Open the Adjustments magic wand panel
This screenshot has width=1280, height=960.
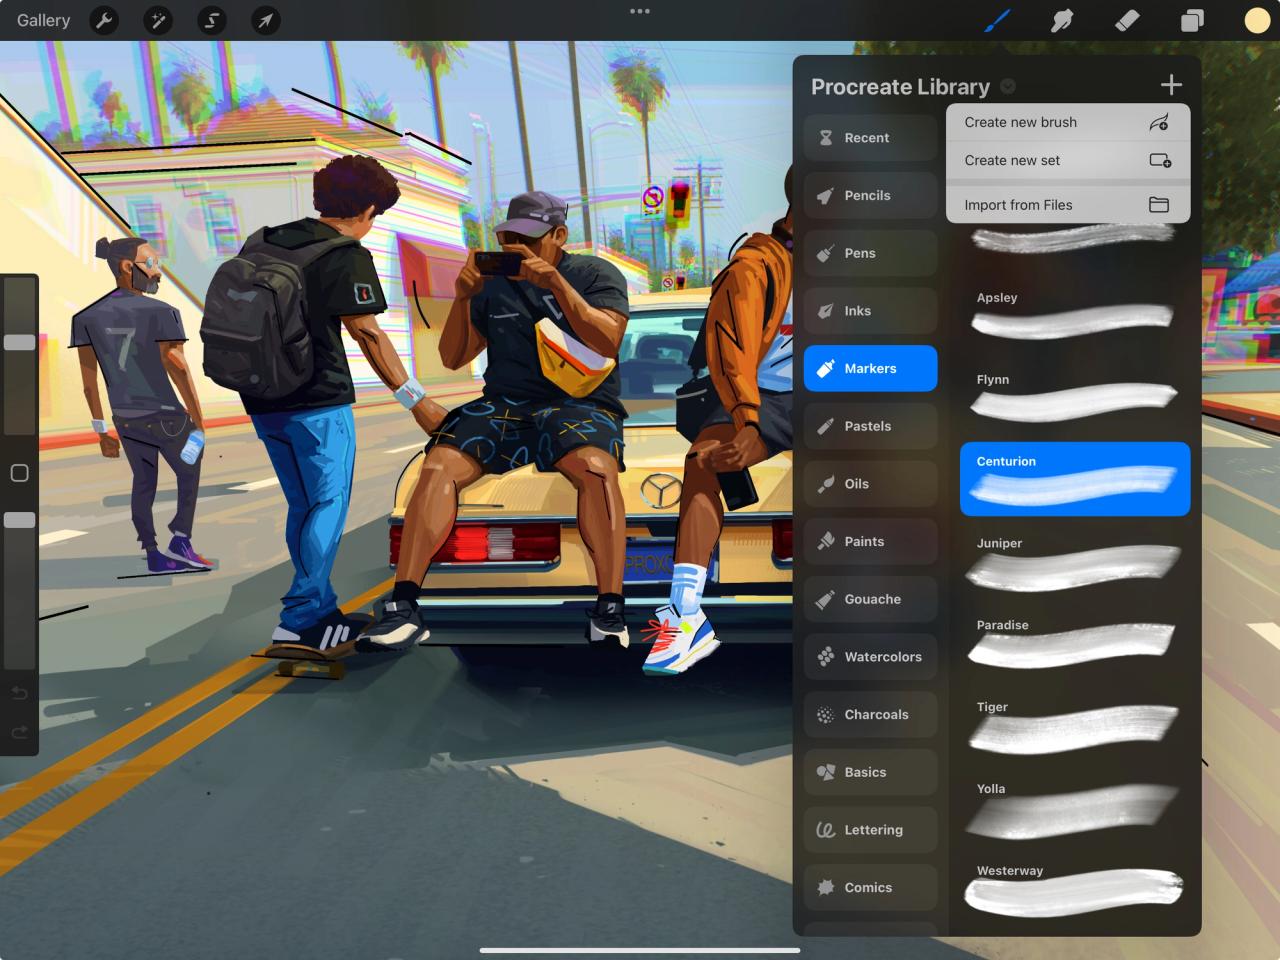pos(158,20)
